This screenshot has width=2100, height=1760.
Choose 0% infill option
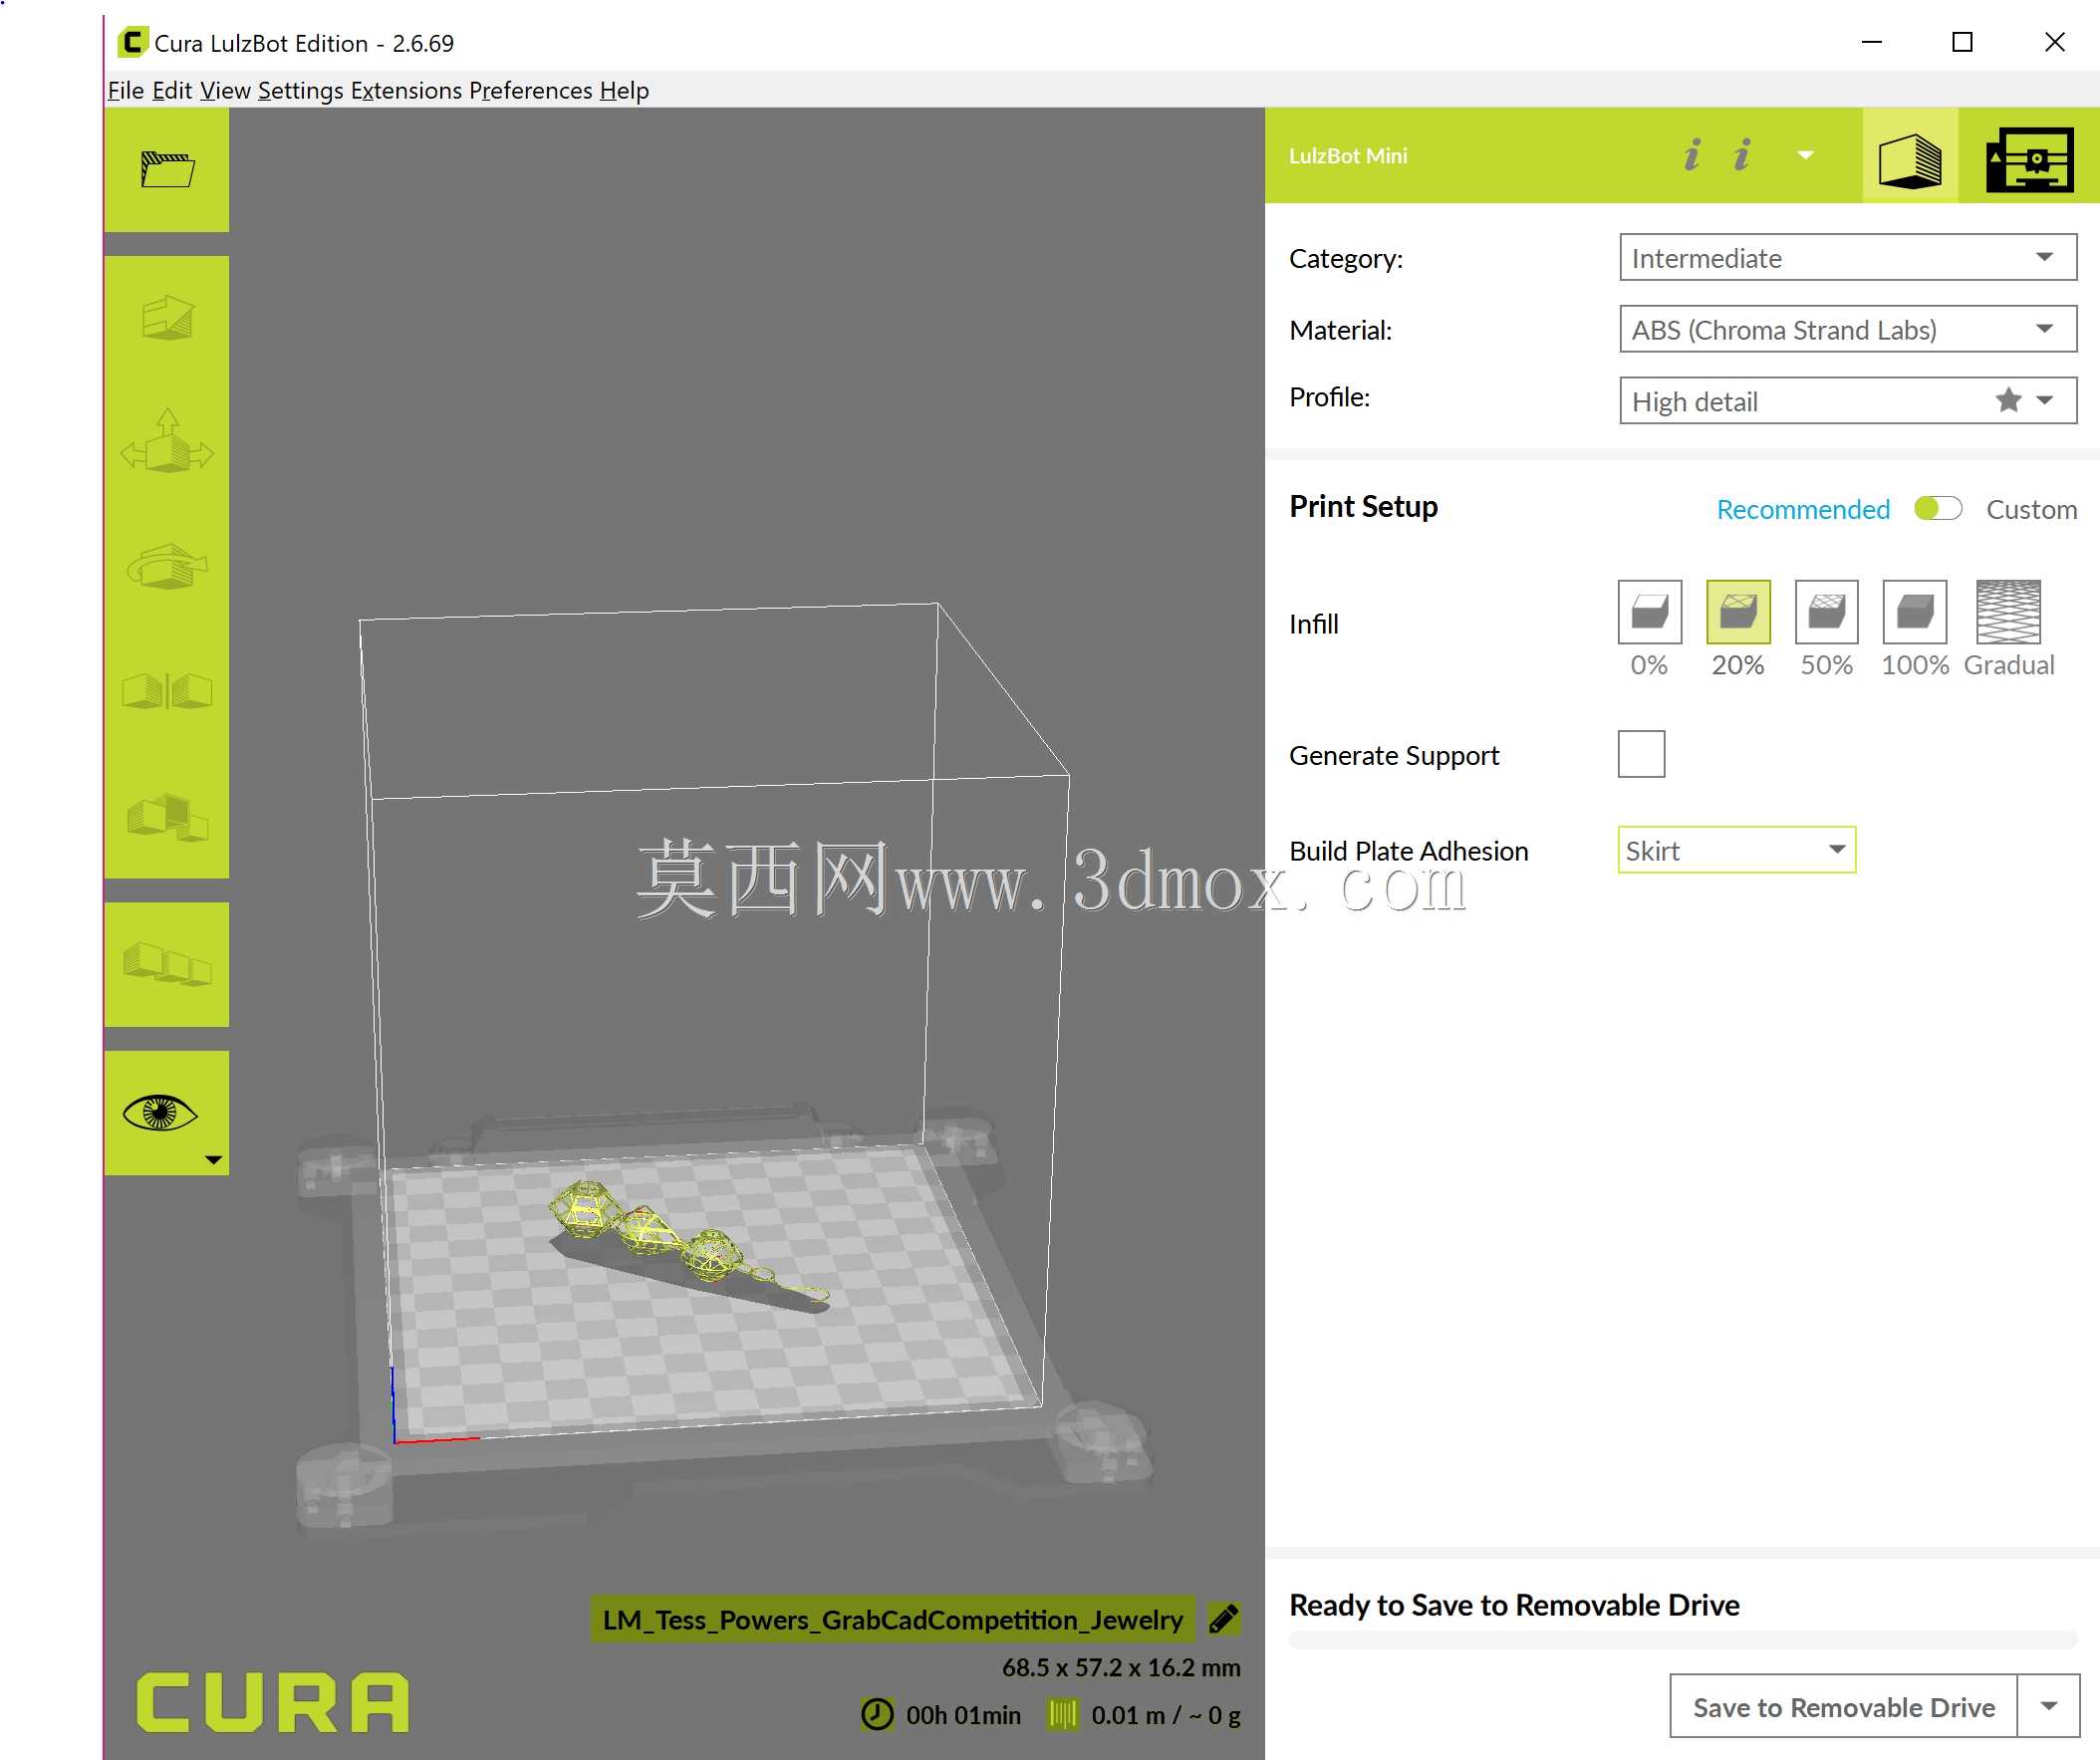click(x=1650, y=612)
